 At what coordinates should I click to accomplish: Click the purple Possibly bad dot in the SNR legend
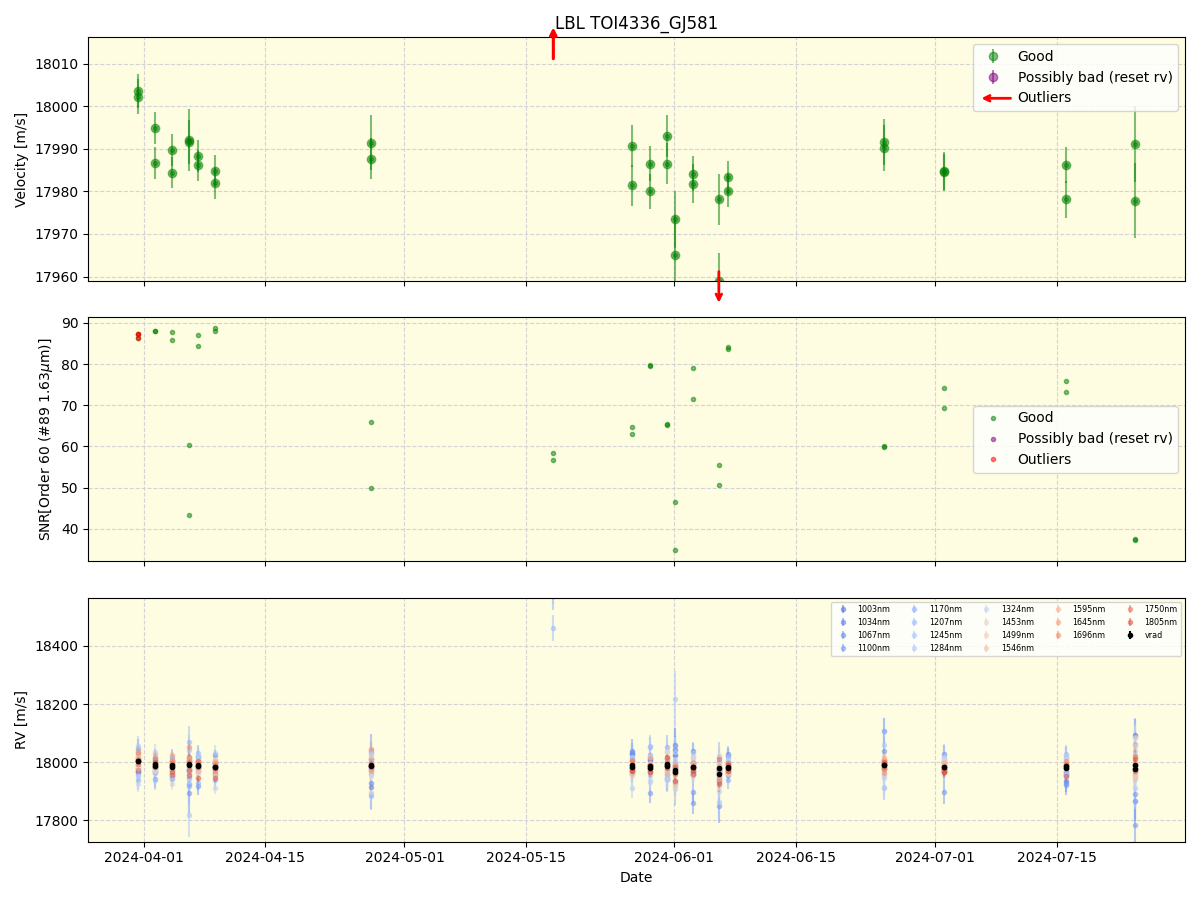993,439
